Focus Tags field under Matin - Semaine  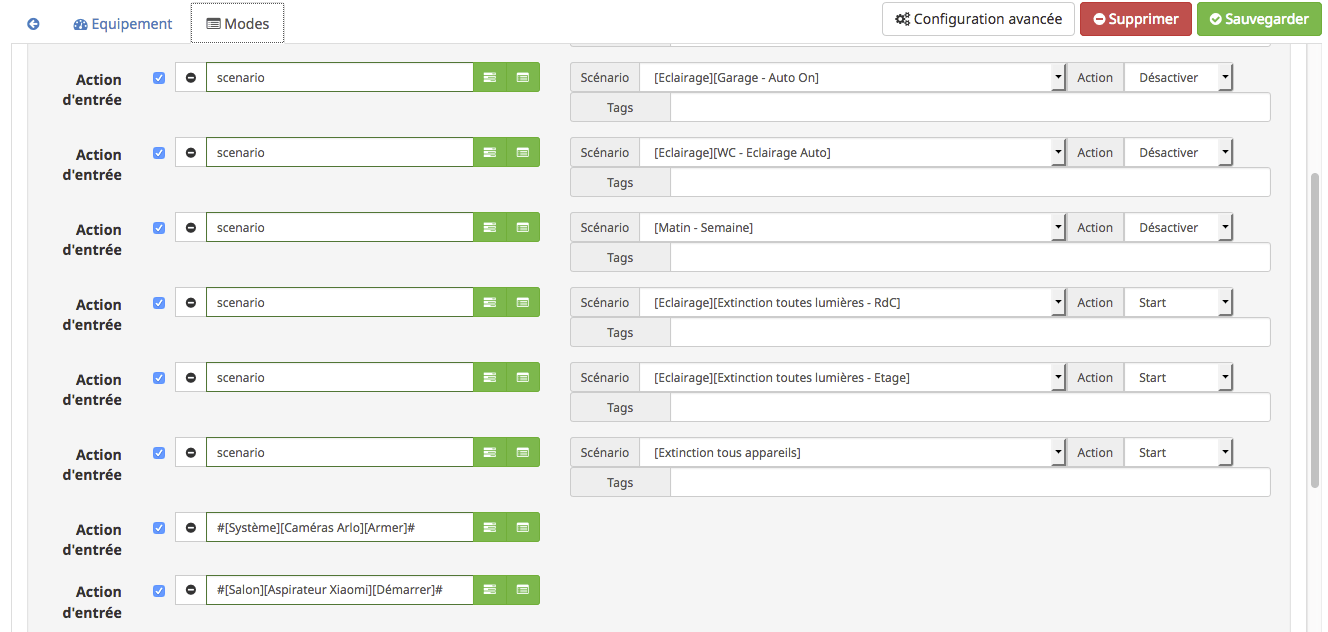click(x=970, y=257)
